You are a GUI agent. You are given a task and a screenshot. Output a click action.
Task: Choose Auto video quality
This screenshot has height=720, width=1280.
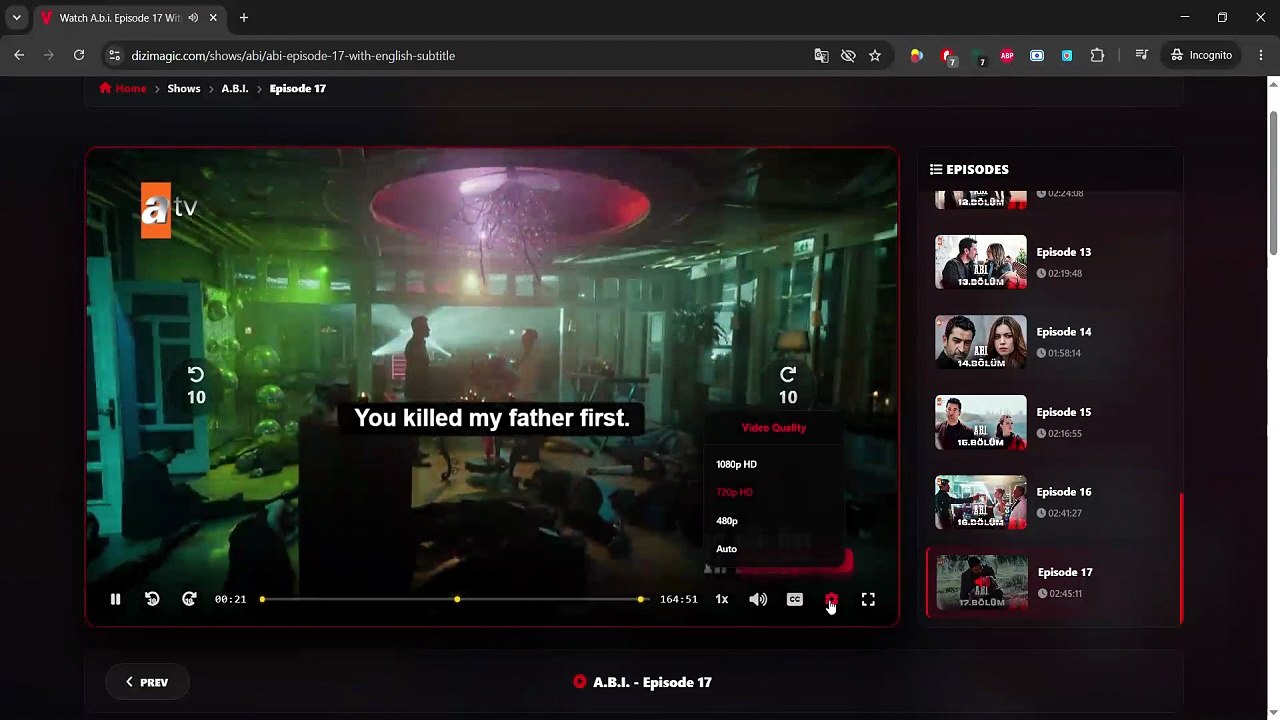point(726,549)
